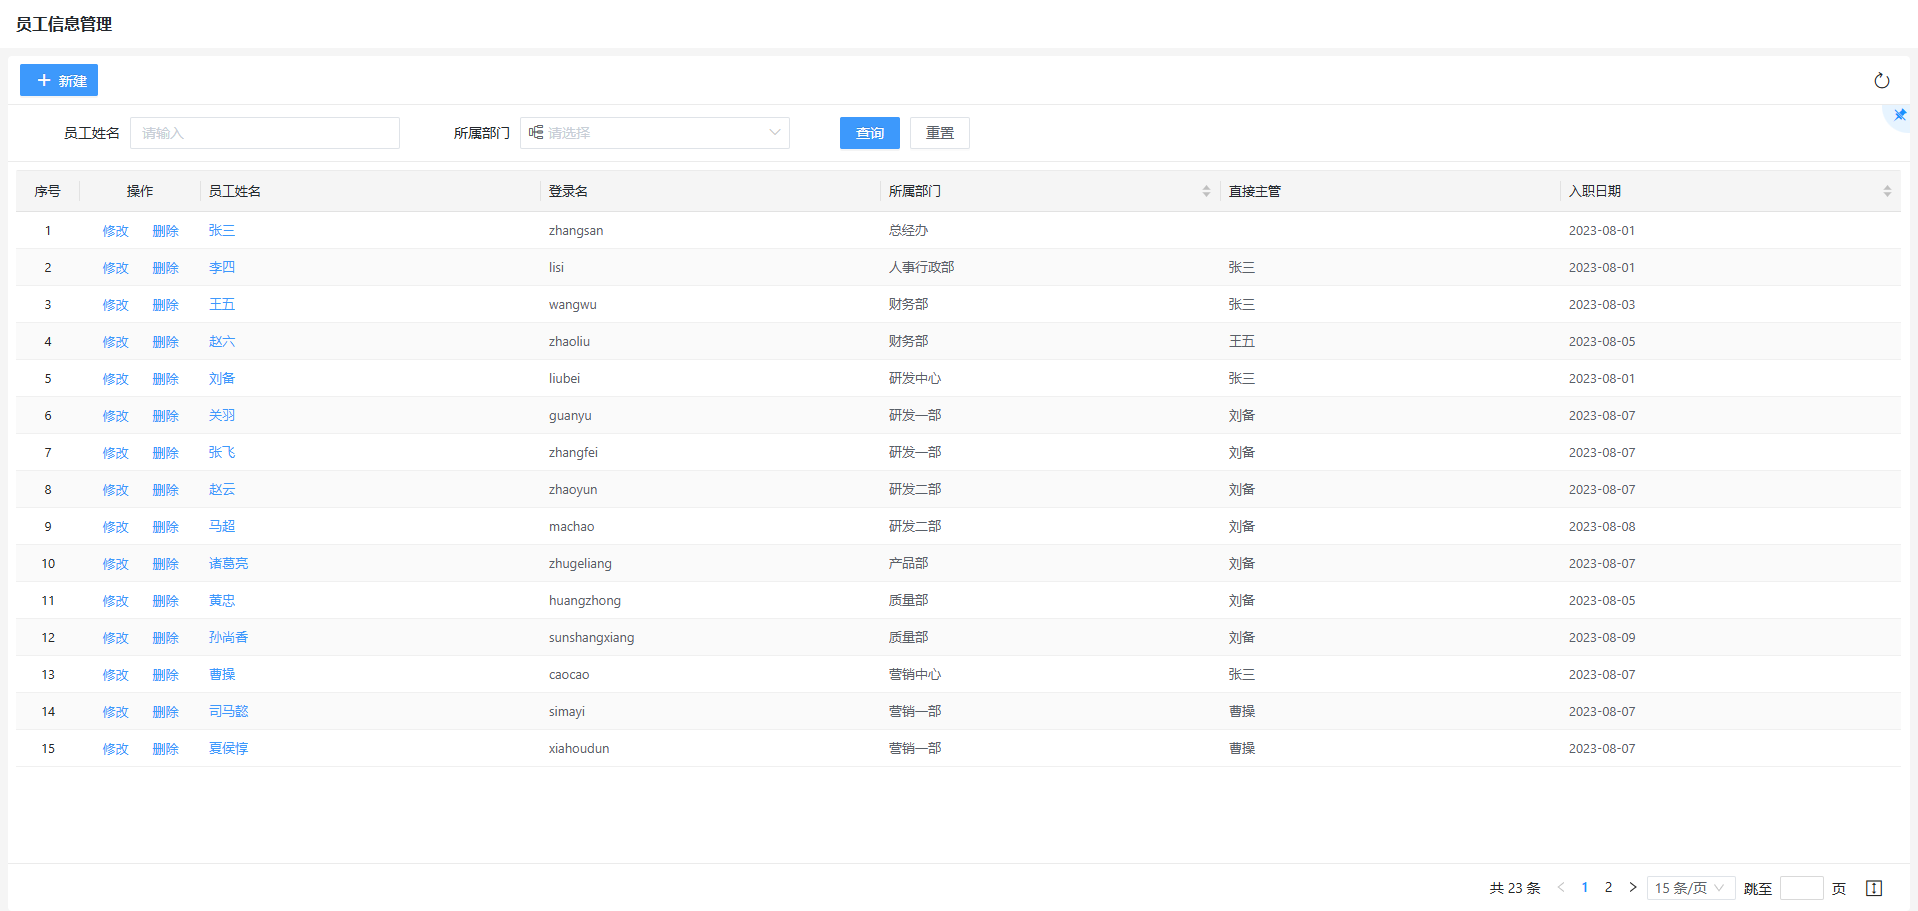
Task: Open employee name link 曹操
Action: coord(222,675)
